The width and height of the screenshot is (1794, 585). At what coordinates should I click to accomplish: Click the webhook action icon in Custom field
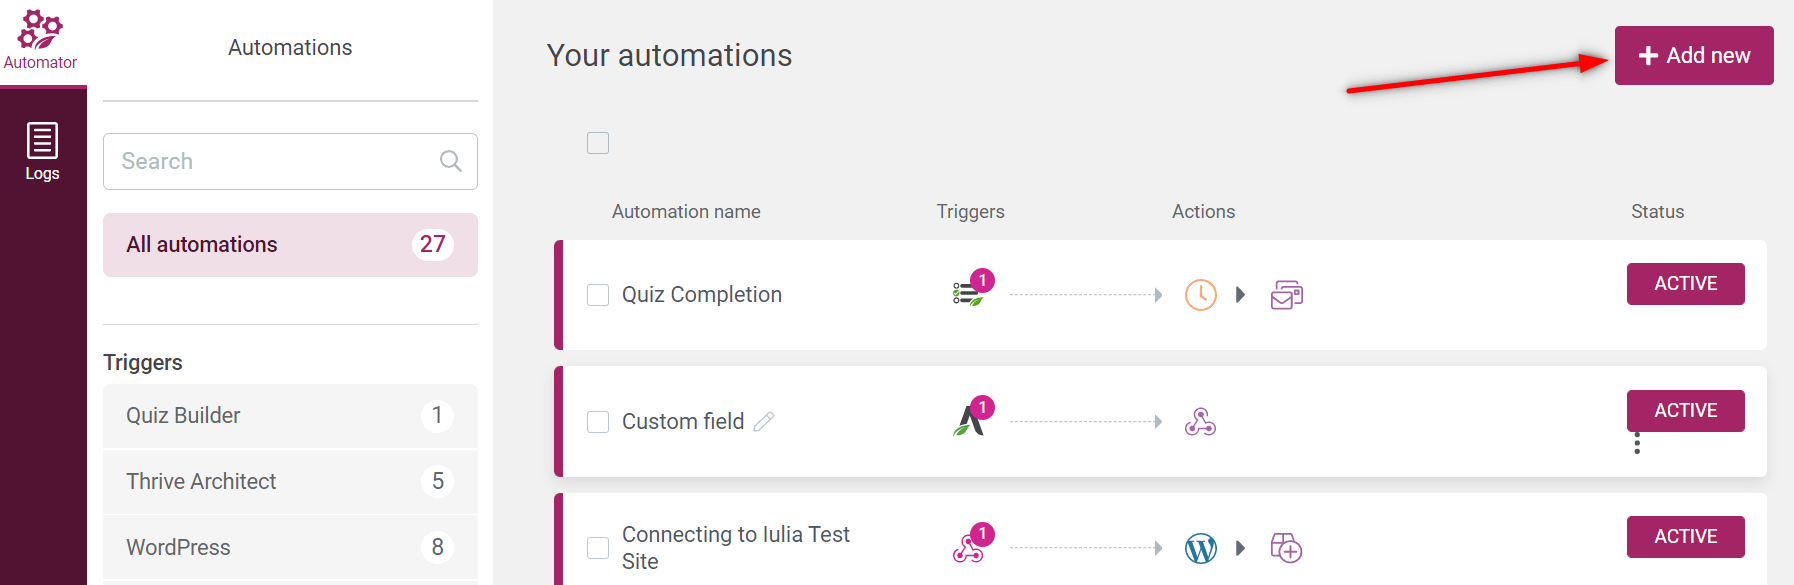click(x=1200, y=422)
